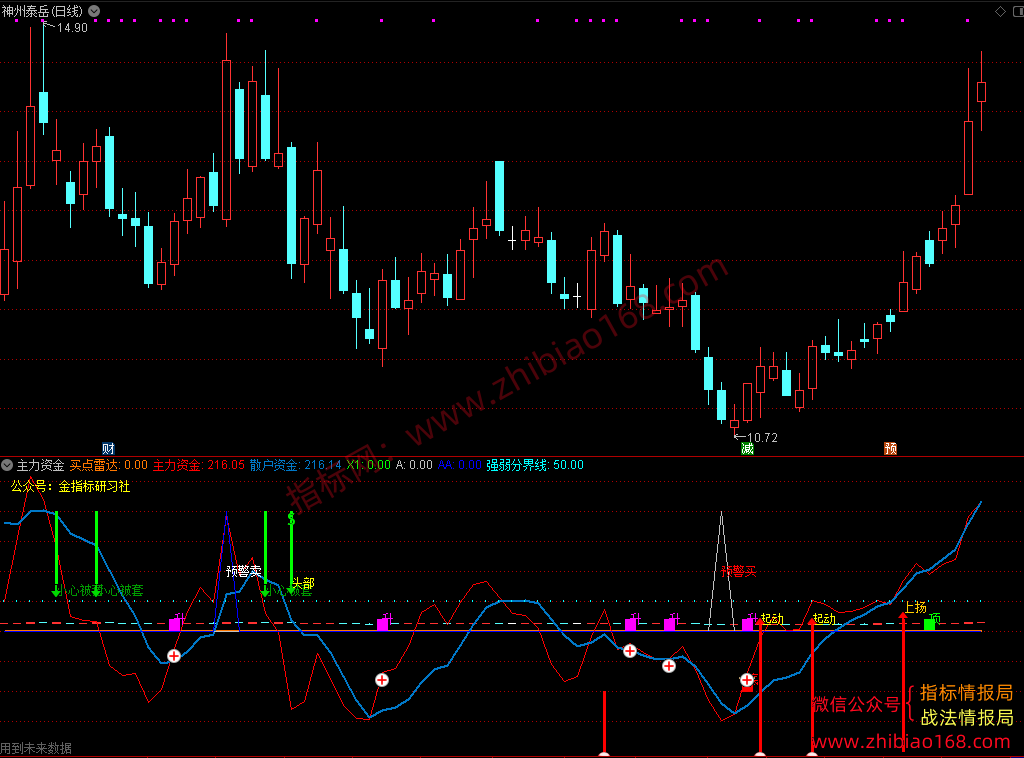Click the 财 info marker on the time axis
The width and height of the screenshot is (1024, 758).
[x=108, y=449]
